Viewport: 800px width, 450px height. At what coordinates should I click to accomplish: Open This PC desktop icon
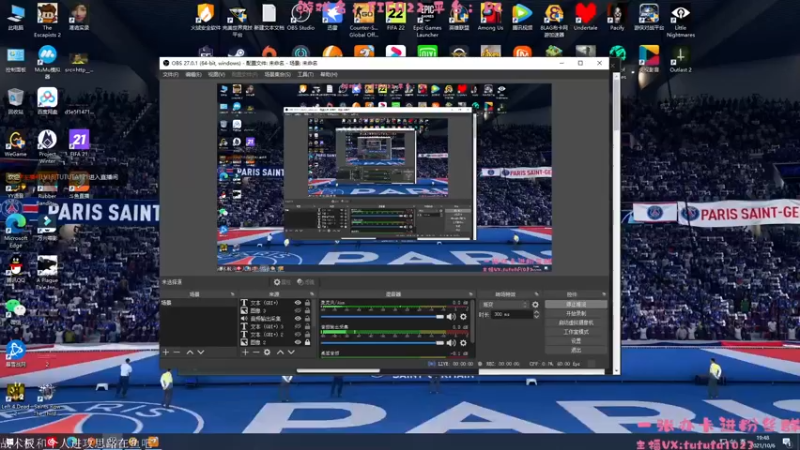[x=16, y=18]
